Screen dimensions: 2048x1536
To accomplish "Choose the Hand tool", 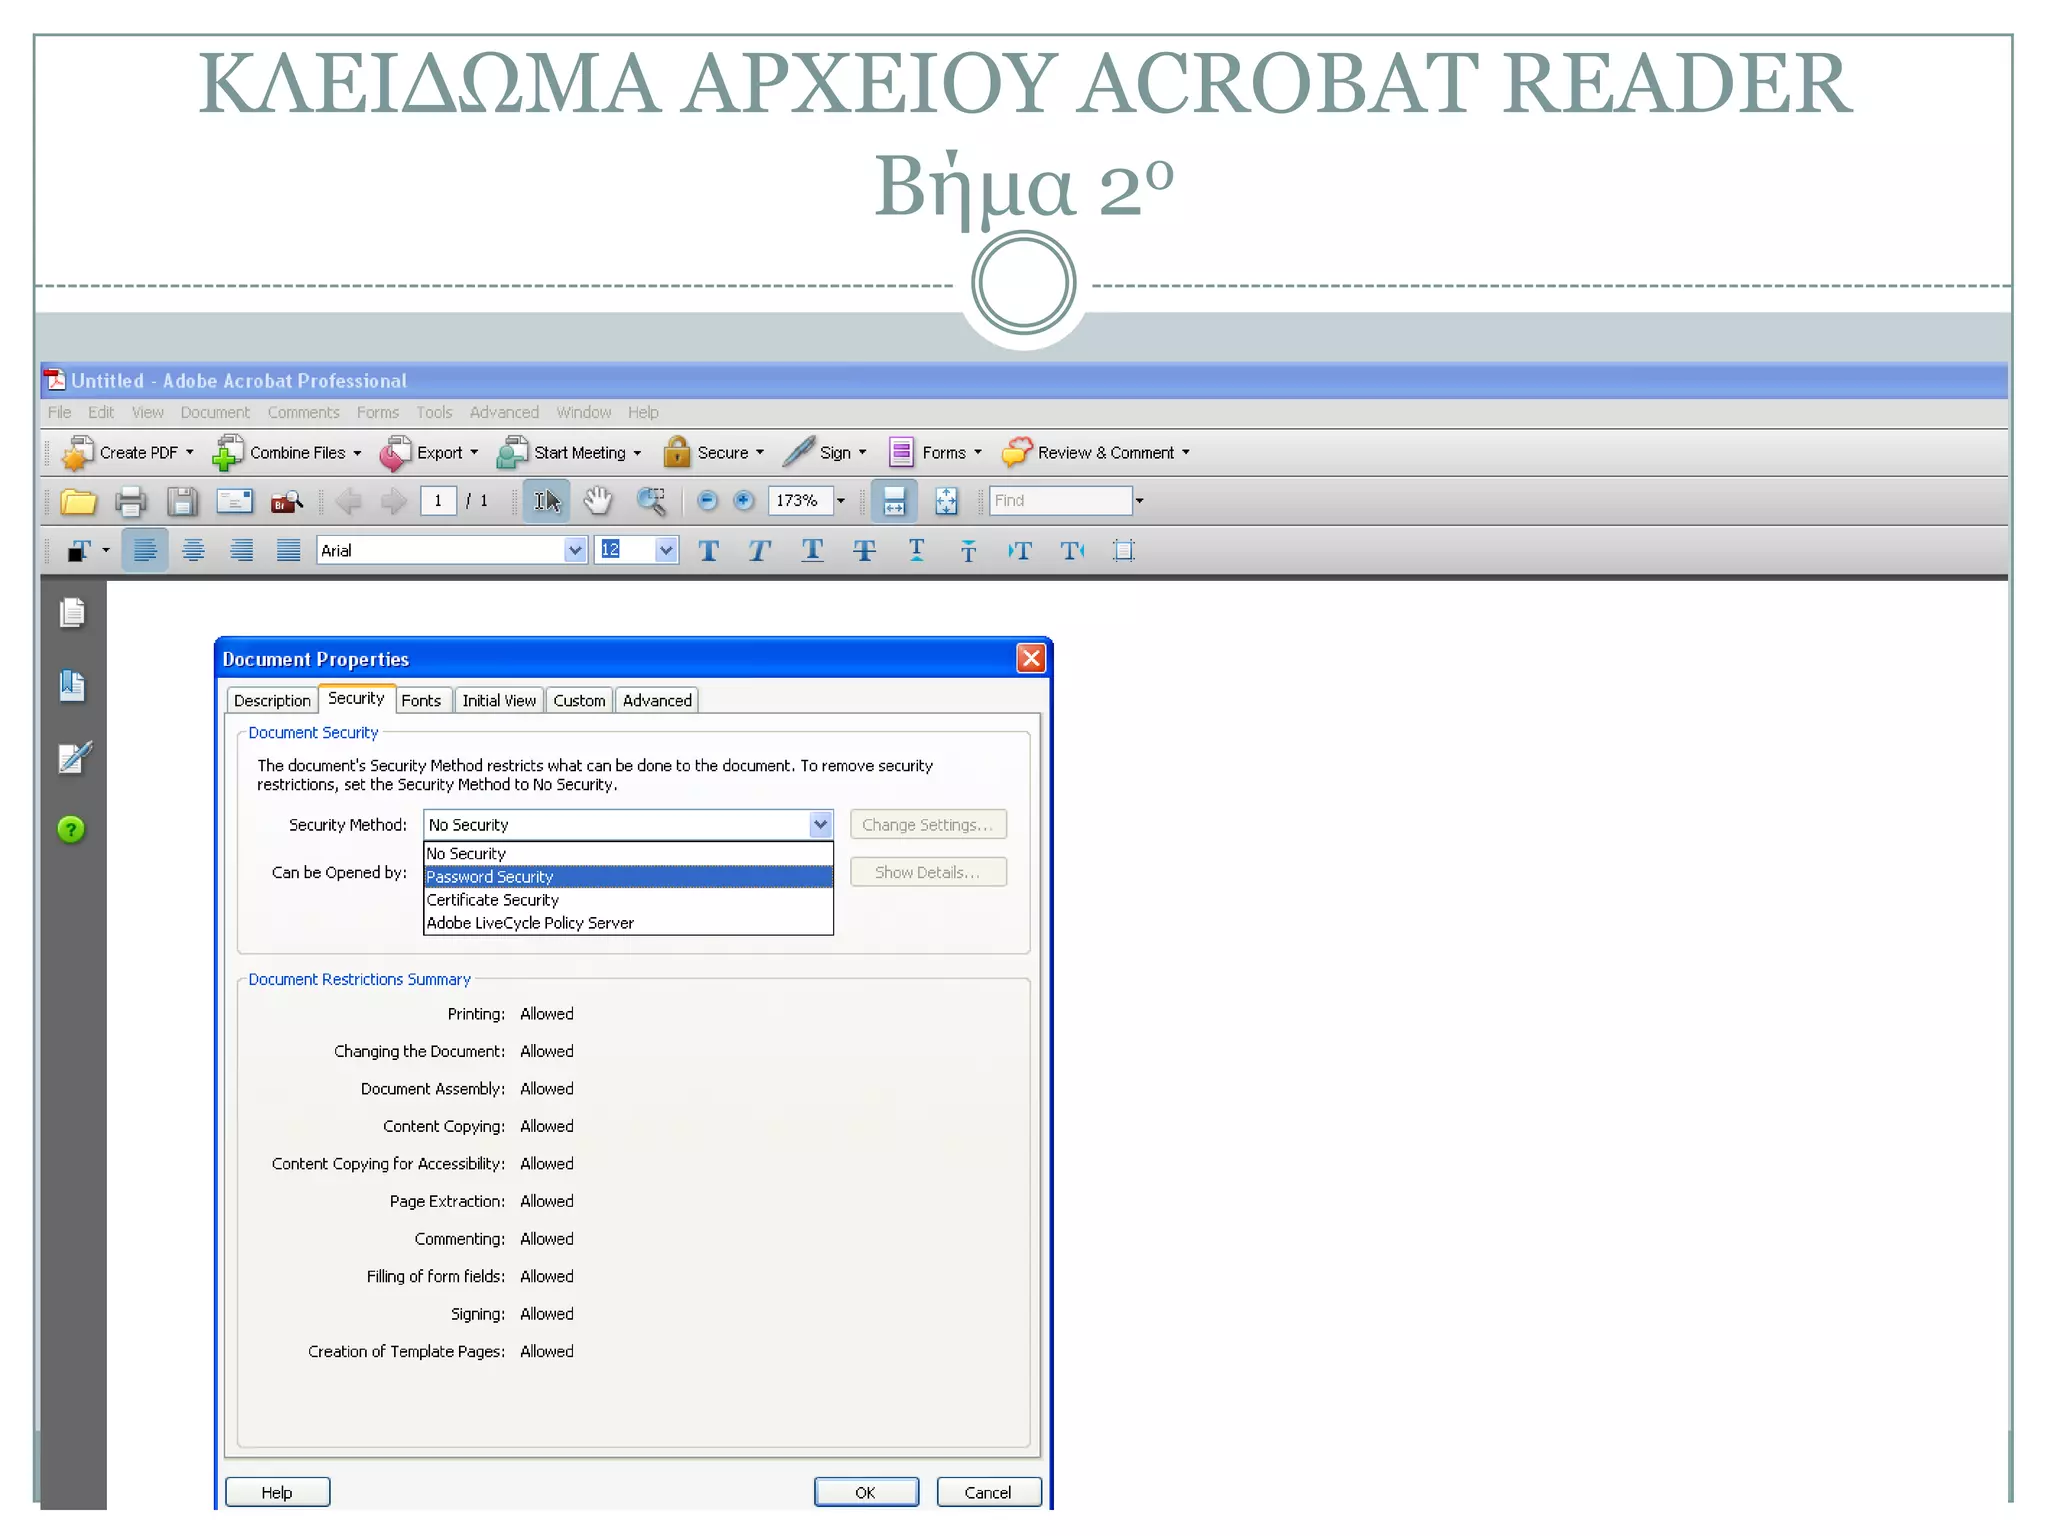I will click(598, 501).
